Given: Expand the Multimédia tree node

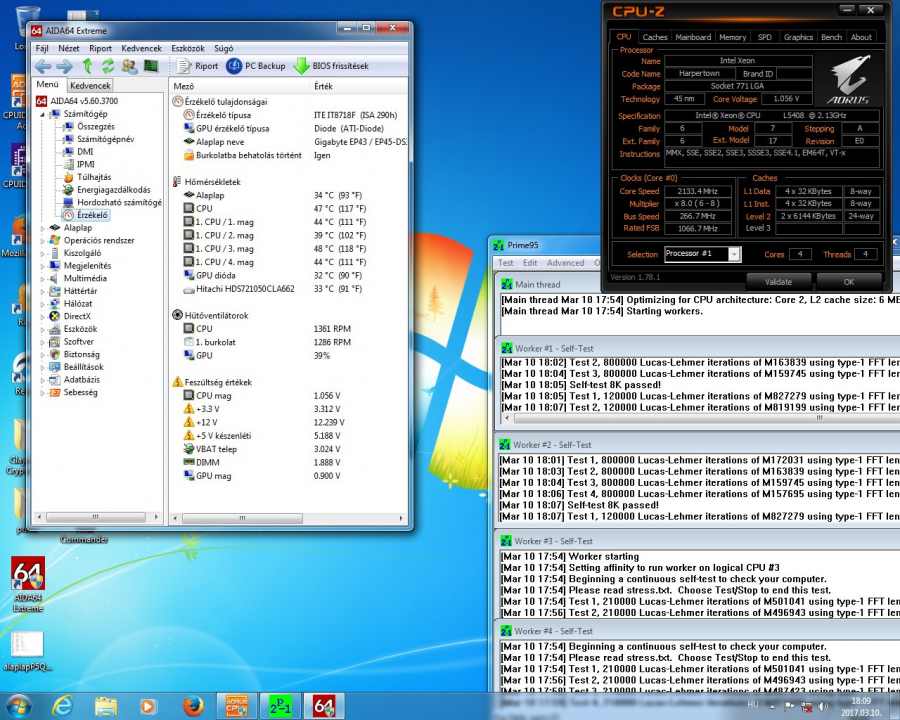Looking at the screenshot, I should [x=42, y=278].
